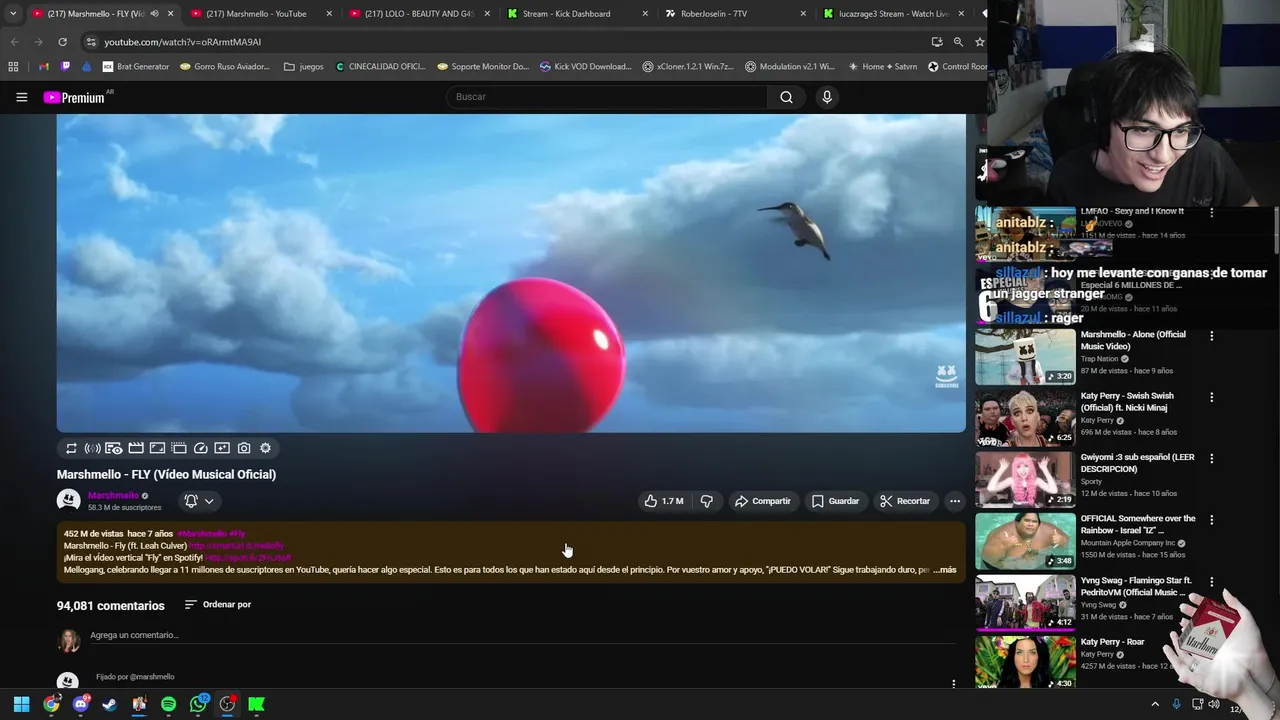Open the Home Satvrn bookmark
Image resolution: width=1280 pixels, height=720 pixels.
882,67
